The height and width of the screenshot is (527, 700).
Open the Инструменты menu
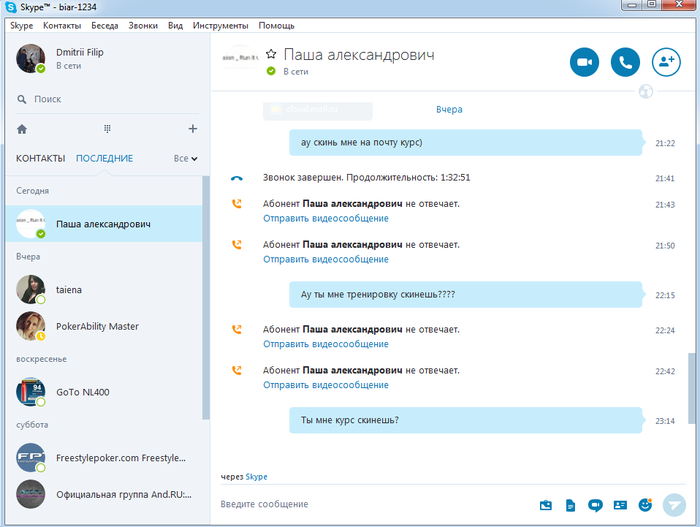(221, 25)
